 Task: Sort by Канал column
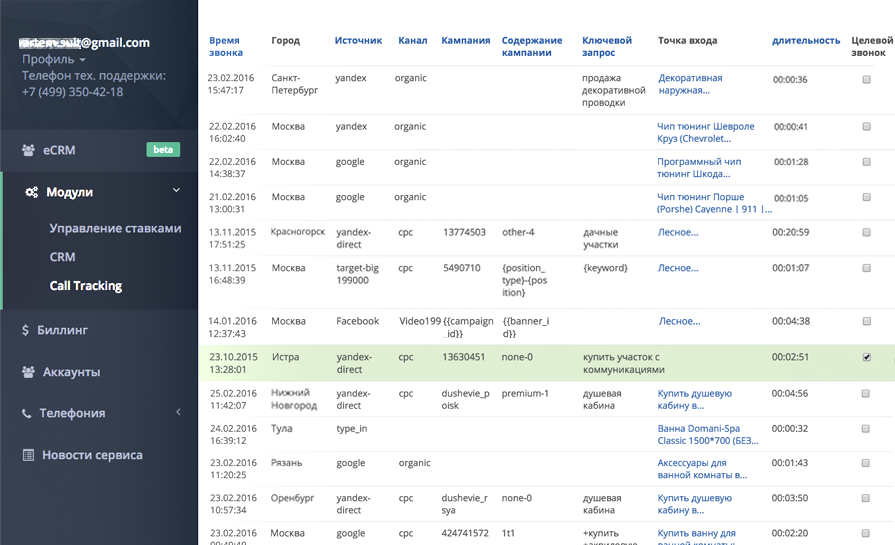pos(413,41)
